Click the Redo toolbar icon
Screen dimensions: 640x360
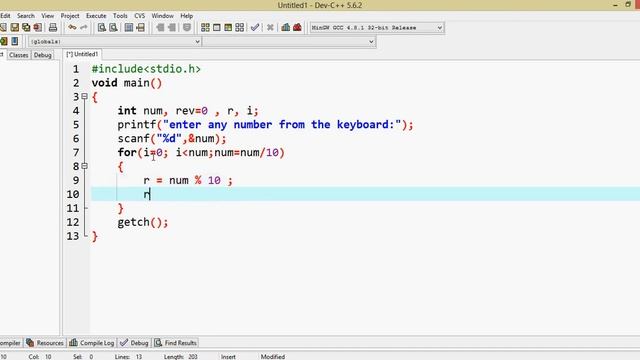[x=84, y=27]
